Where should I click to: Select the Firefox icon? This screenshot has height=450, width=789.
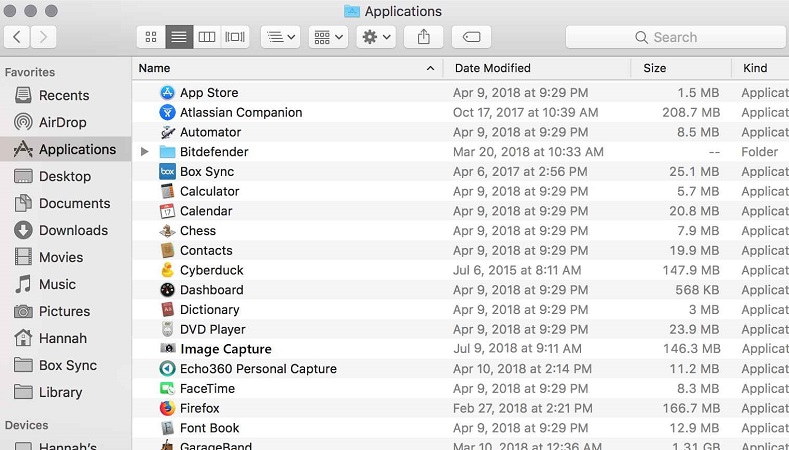click(x=167, y=408)
